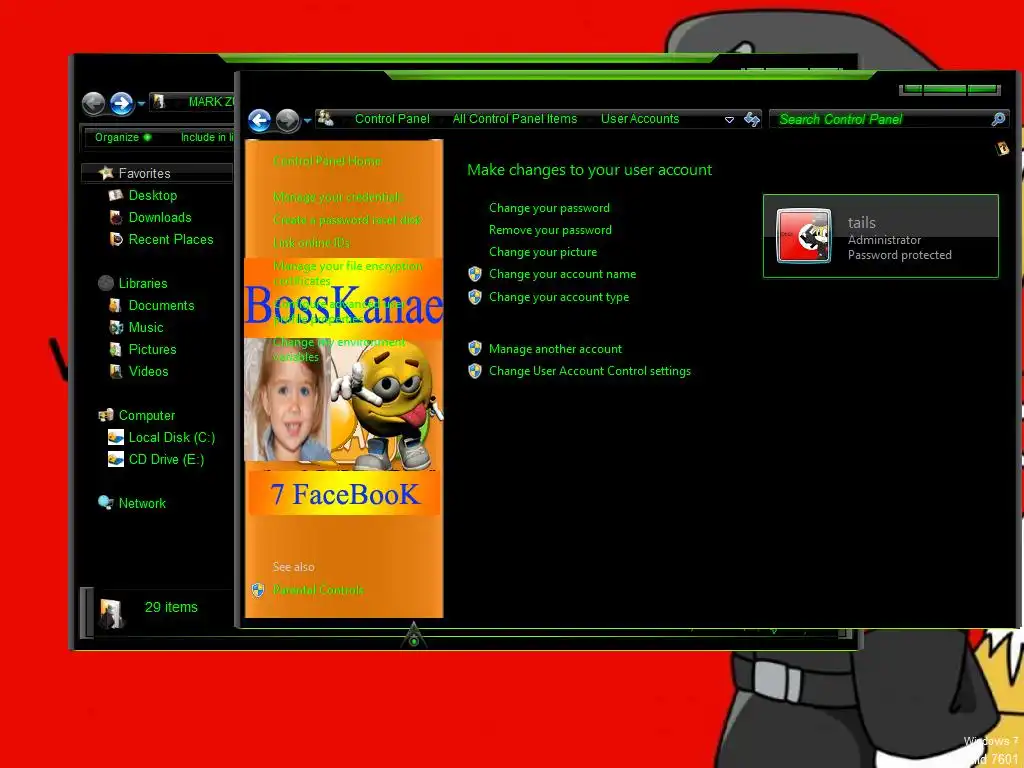Image resolution: width=1024 pixels, height=768 pixels.
Task: Open the address bar history dropdown arrow
Action: (x=729, y=120)
